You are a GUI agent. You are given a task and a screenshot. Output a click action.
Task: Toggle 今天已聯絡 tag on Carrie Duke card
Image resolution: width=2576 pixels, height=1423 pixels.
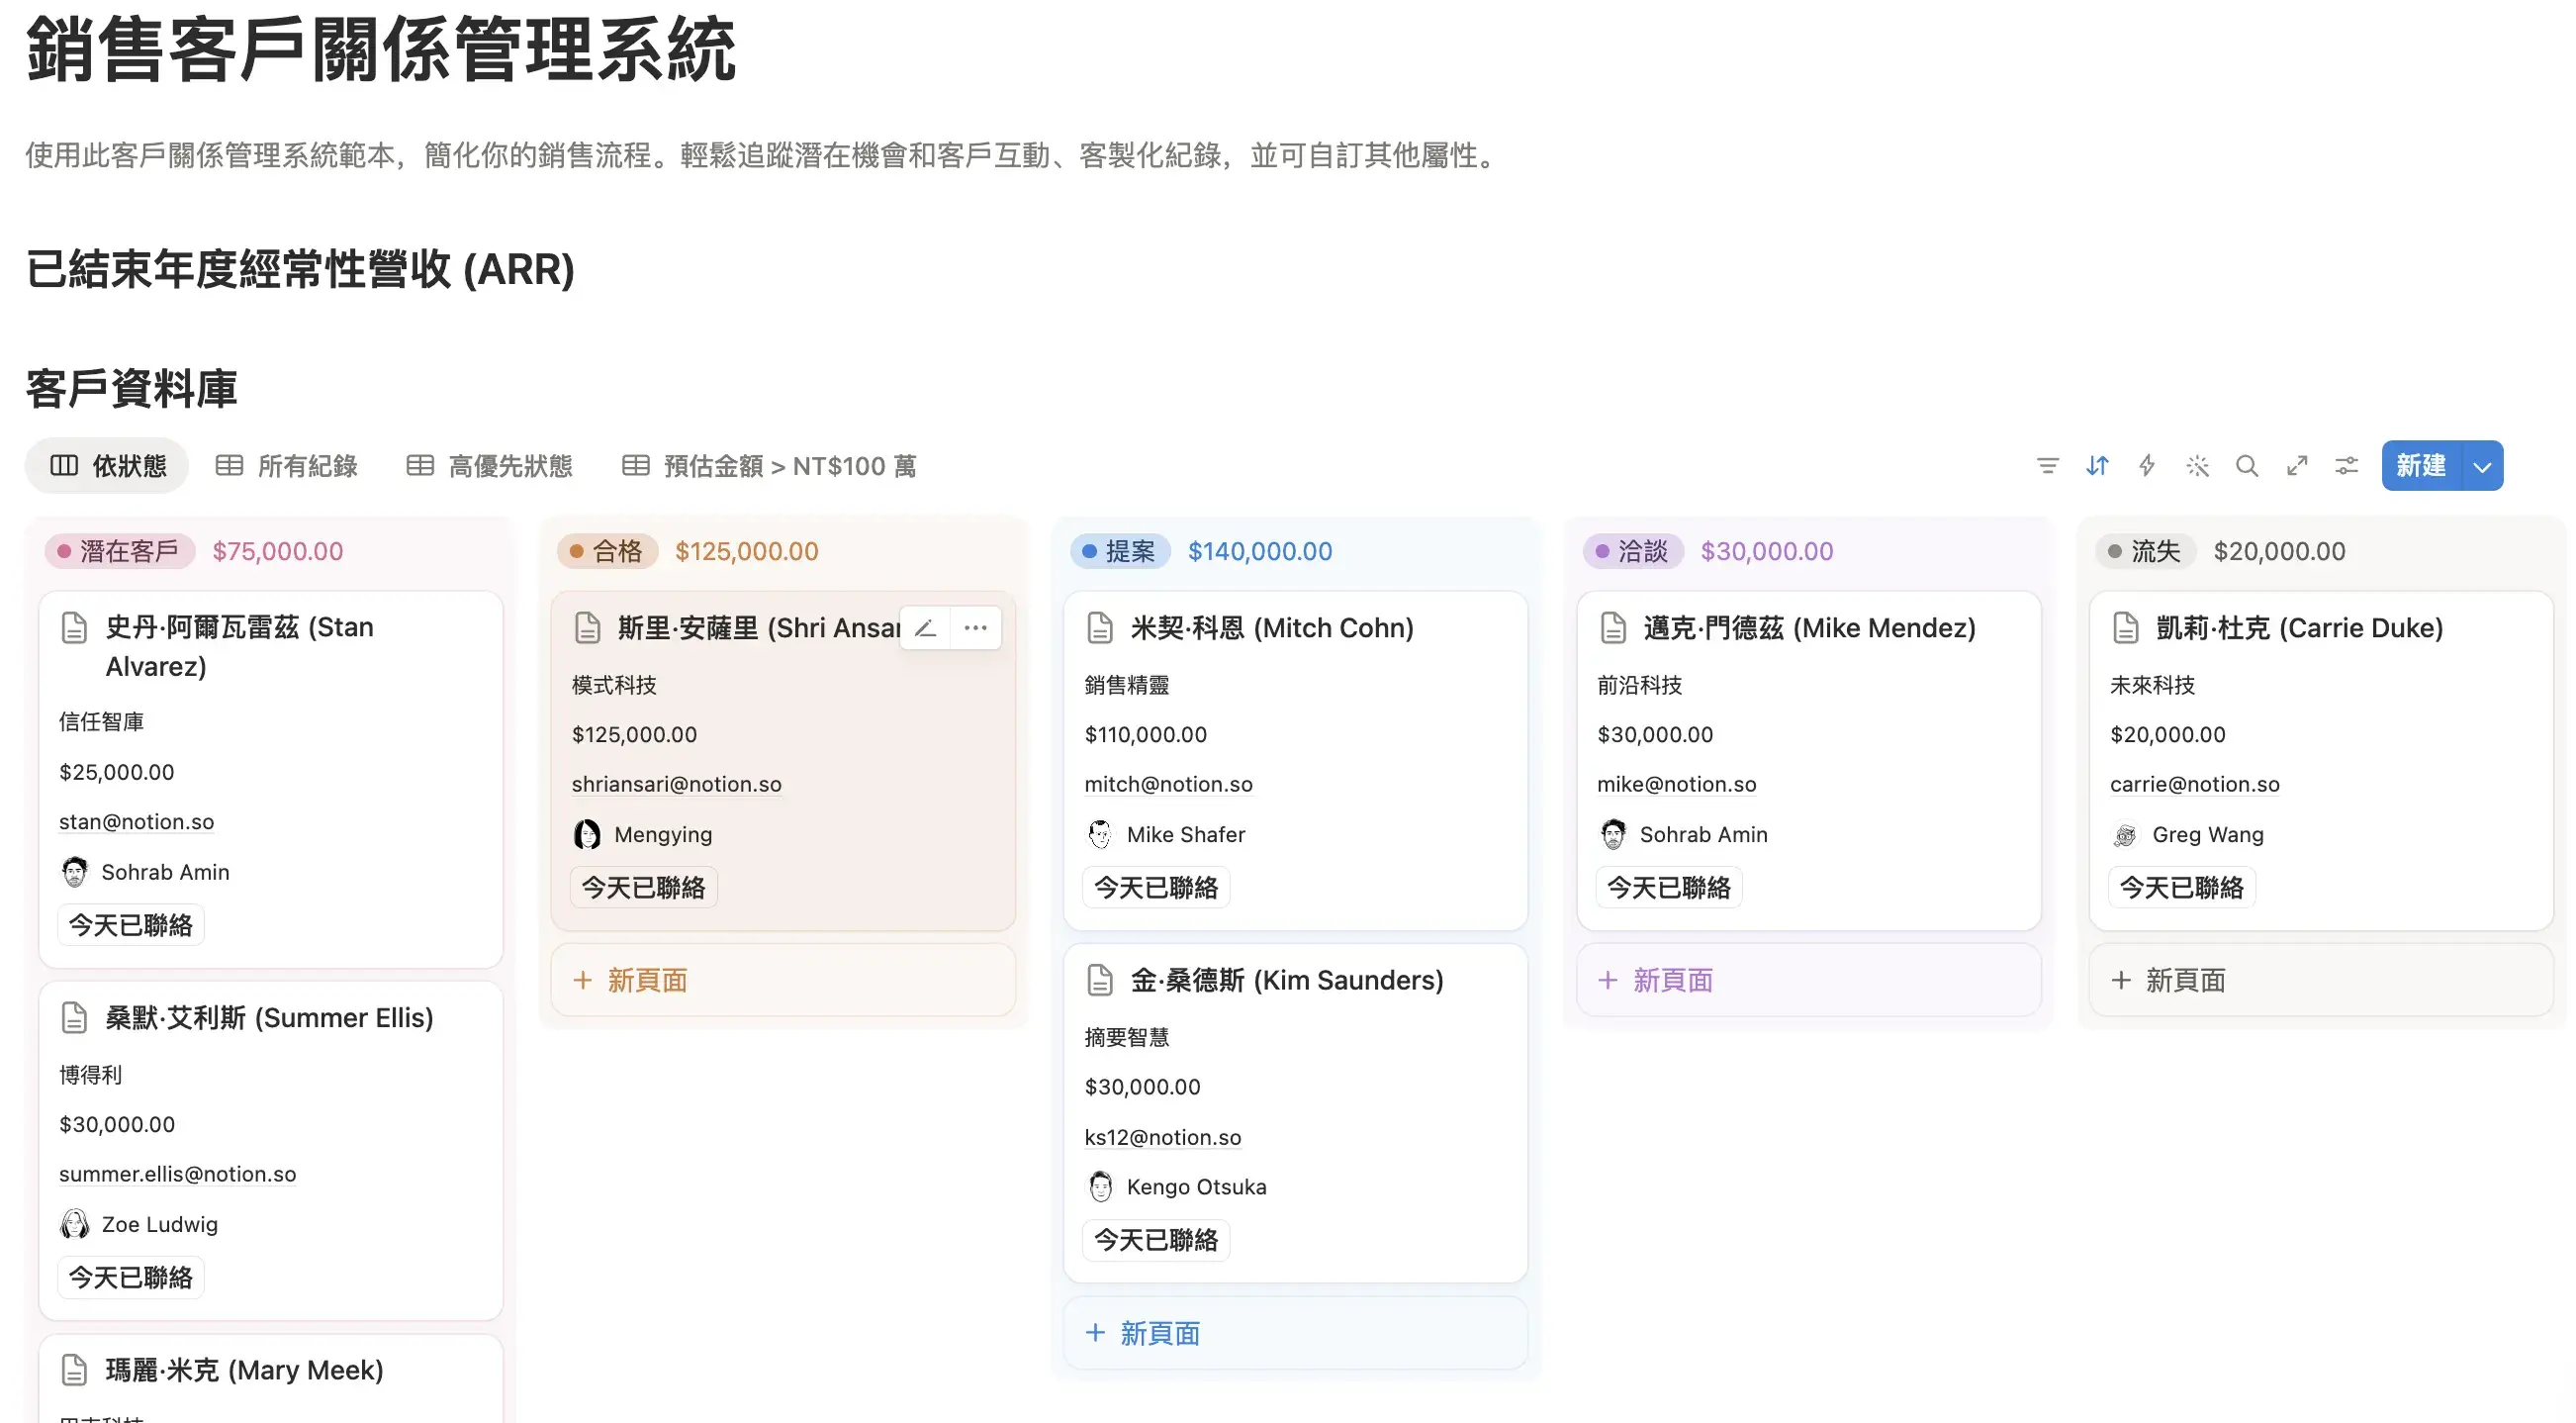tap(2180, 887)
